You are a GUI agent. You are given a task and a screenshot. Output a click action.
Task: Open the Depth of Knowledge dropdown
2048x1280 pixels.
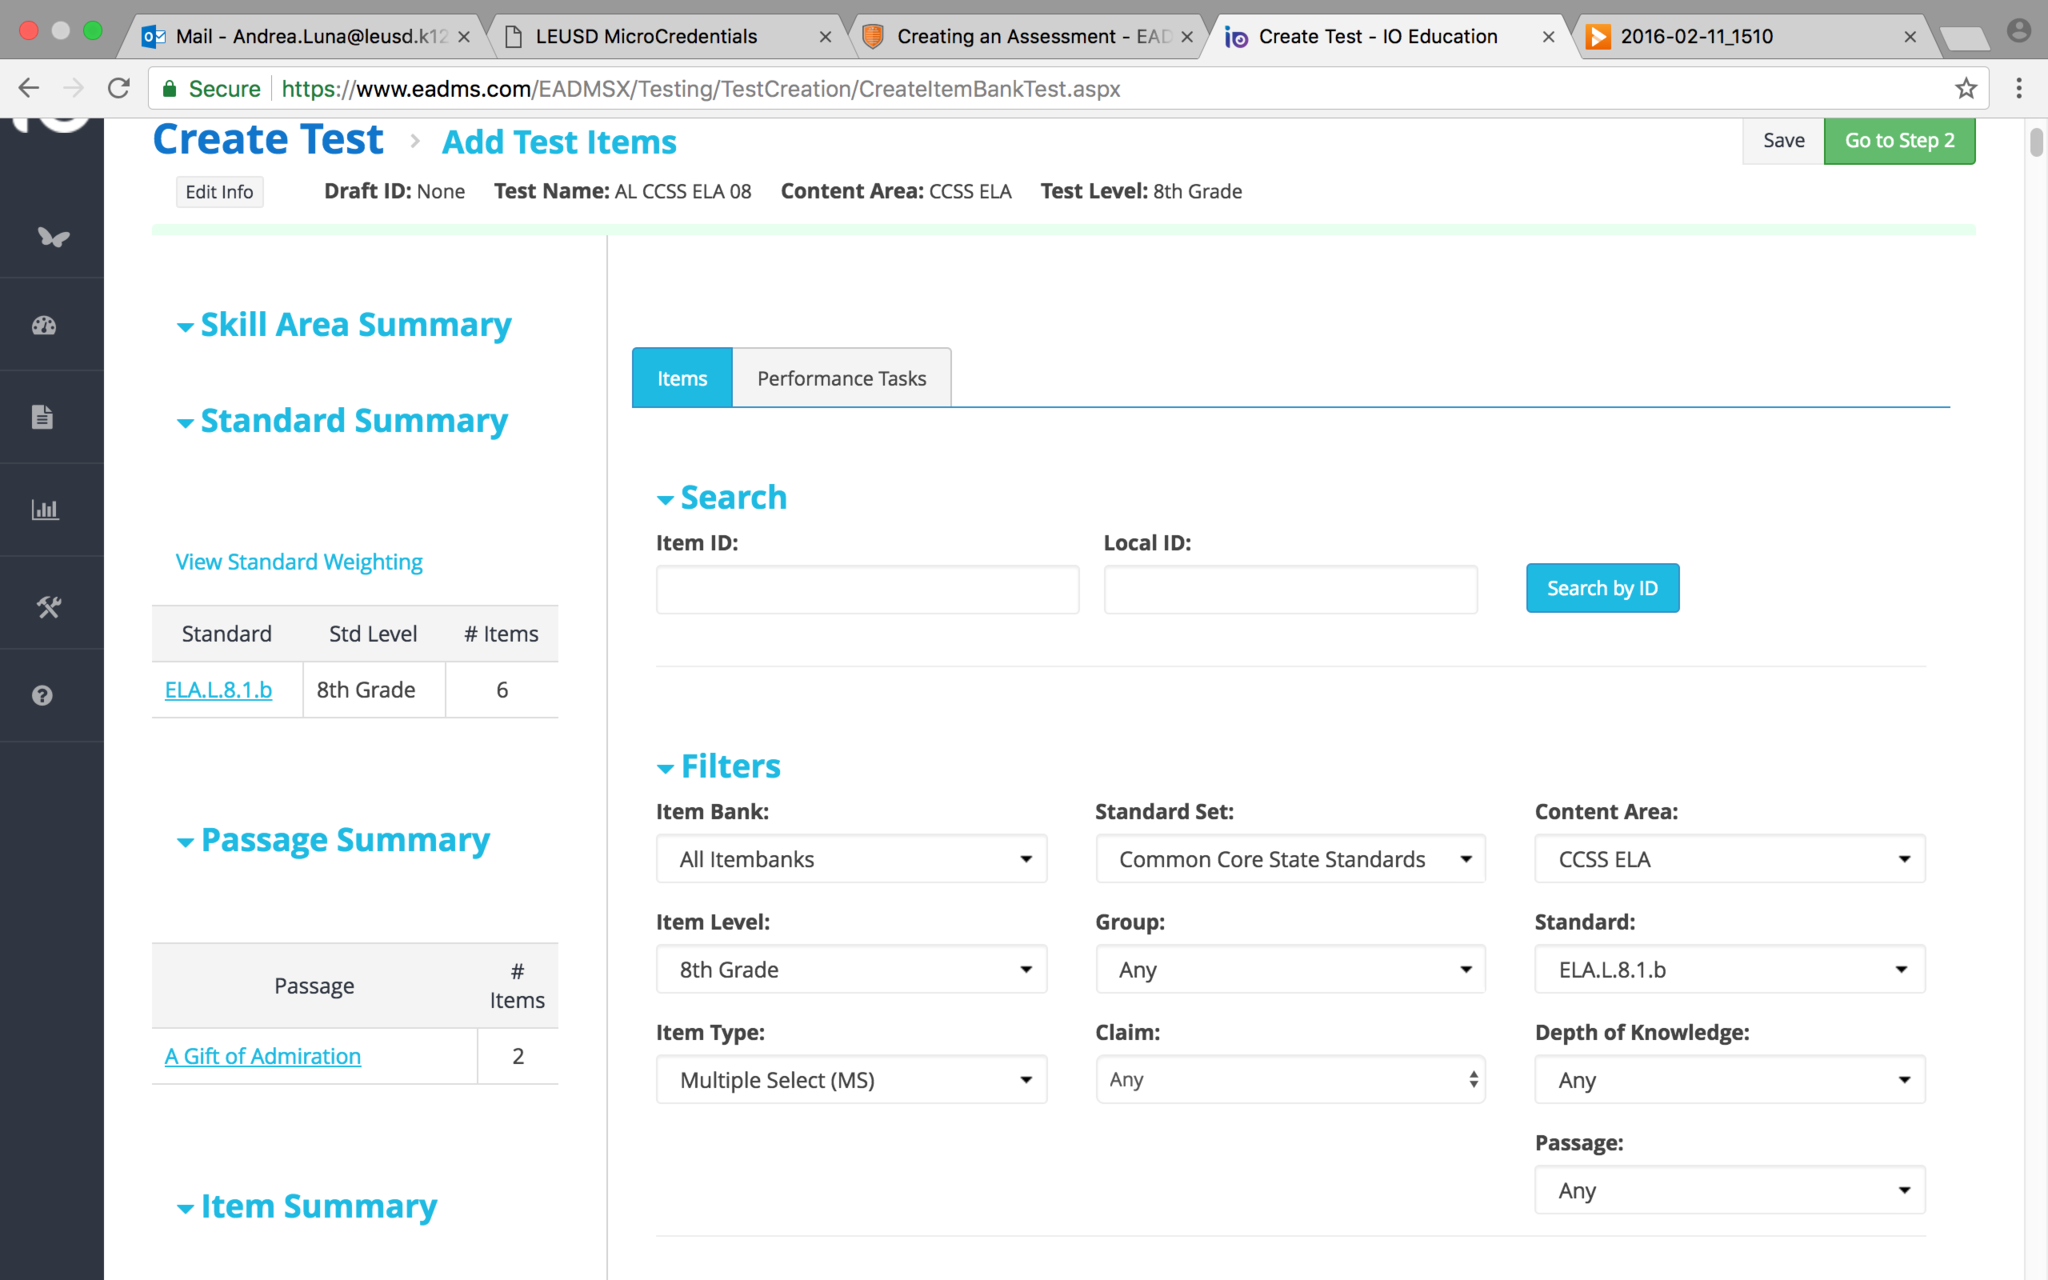[1729, 1080]
